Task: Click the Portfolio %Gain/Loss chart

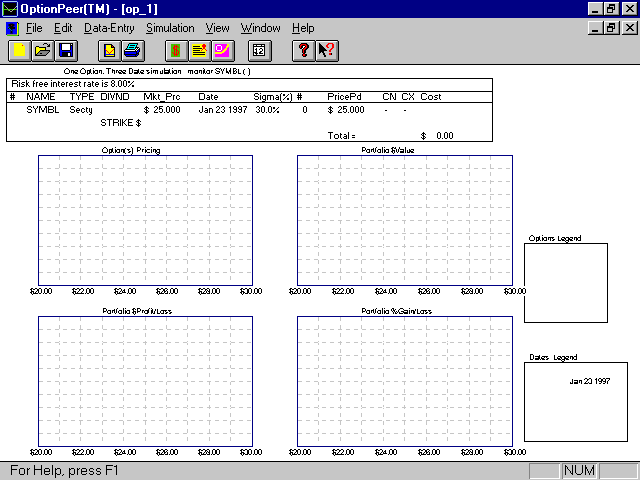Action: coord(404,382)
